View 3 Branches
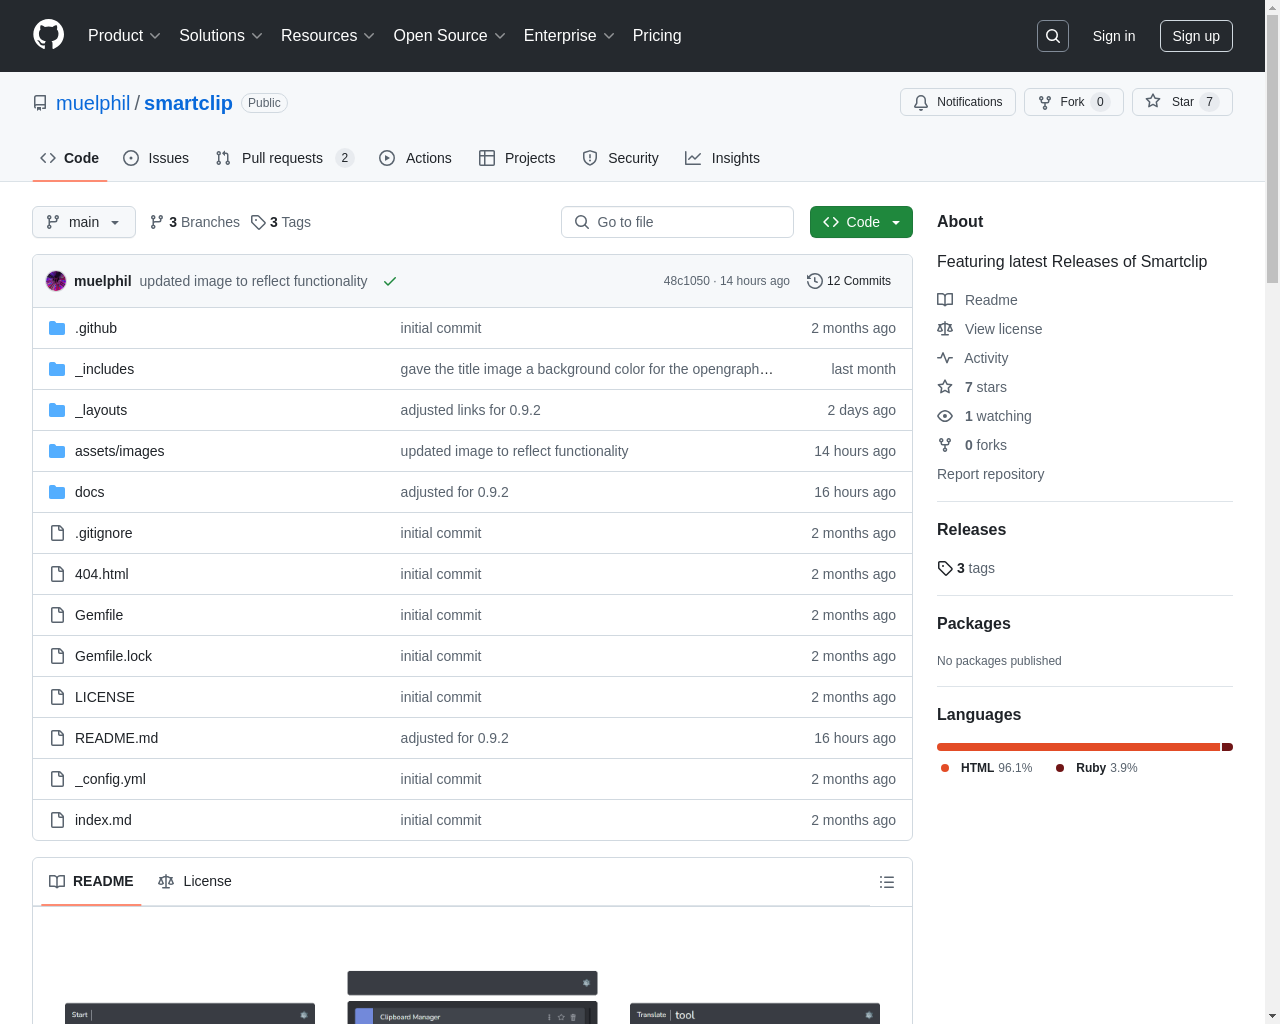 pos(195,222)
